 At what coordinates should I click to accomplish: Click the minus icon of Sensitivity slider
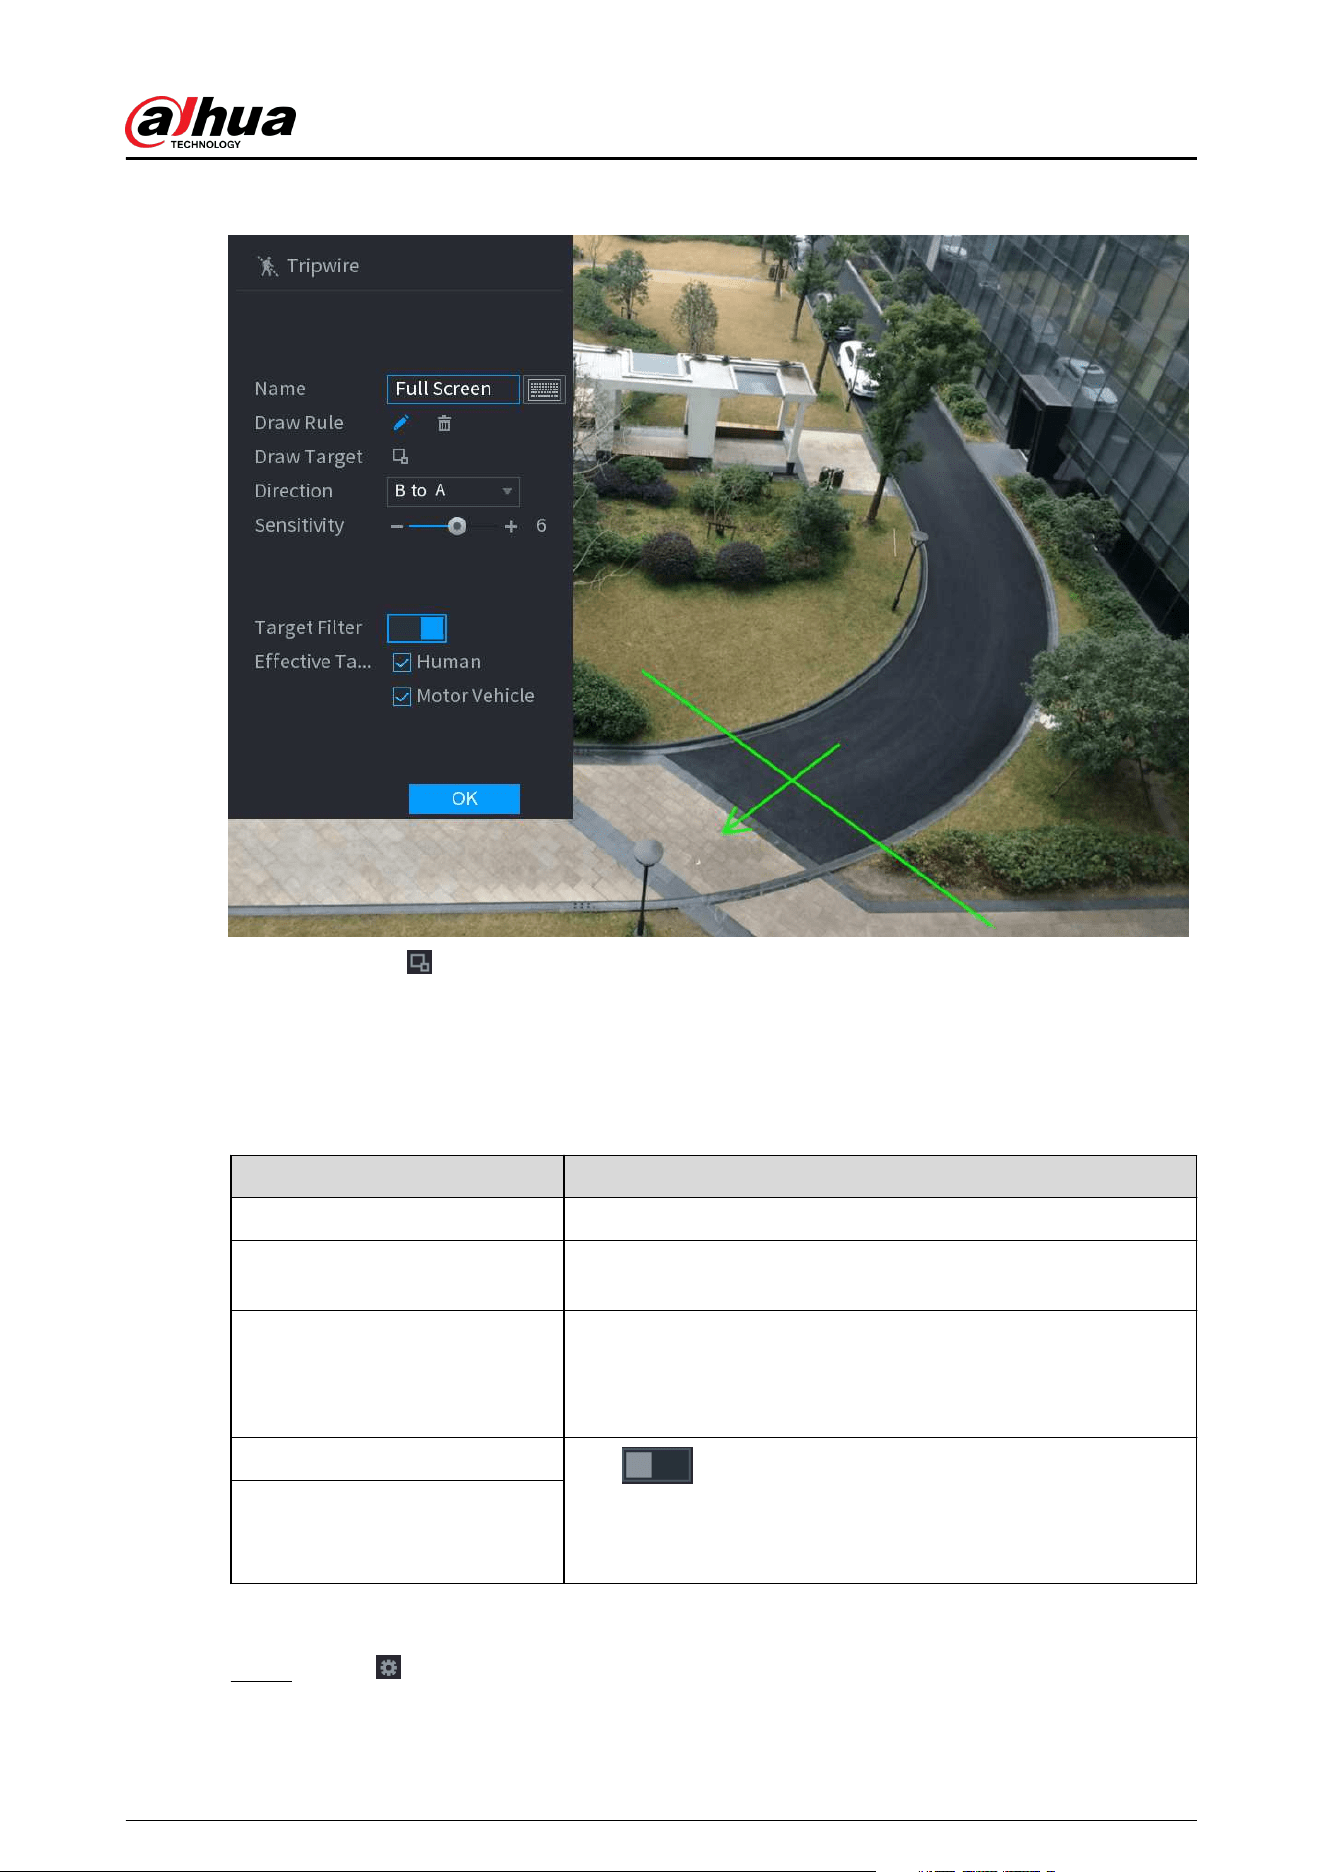[397, 526]
